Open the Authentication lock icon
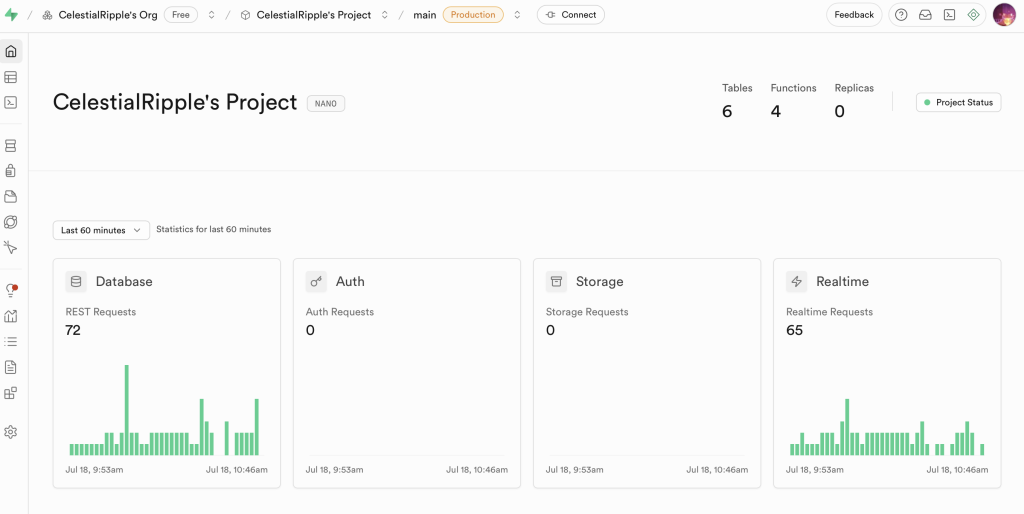Viewport: 1024px width, 514px height. point(10,171)
